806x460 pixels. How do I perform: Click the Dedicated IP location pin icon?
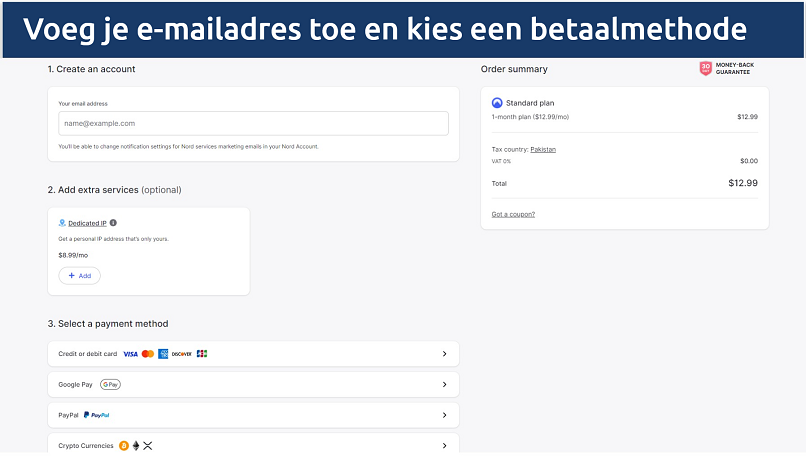(x=62, y=223)
